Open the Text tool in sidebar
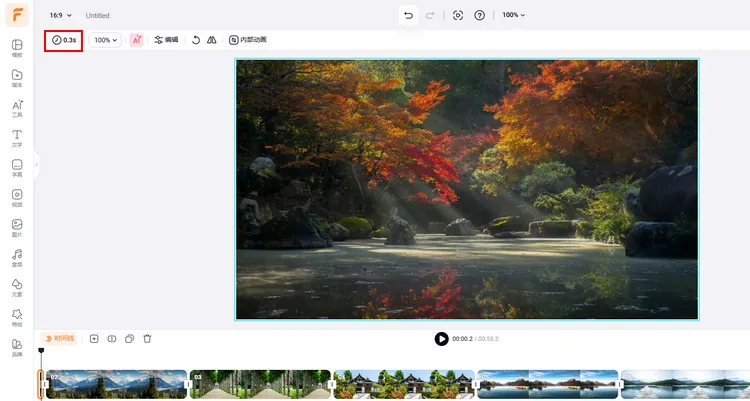Viewport: 750px width, 401px height. click(17, 138)
